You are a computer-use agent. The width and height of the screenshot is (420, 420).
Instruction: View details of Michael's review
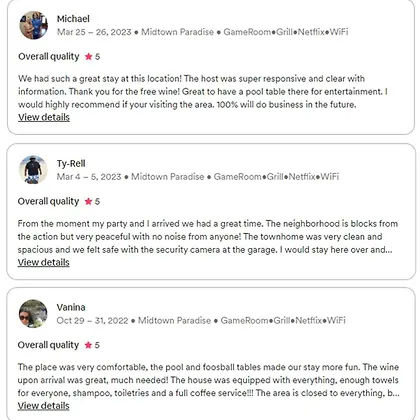44,117
